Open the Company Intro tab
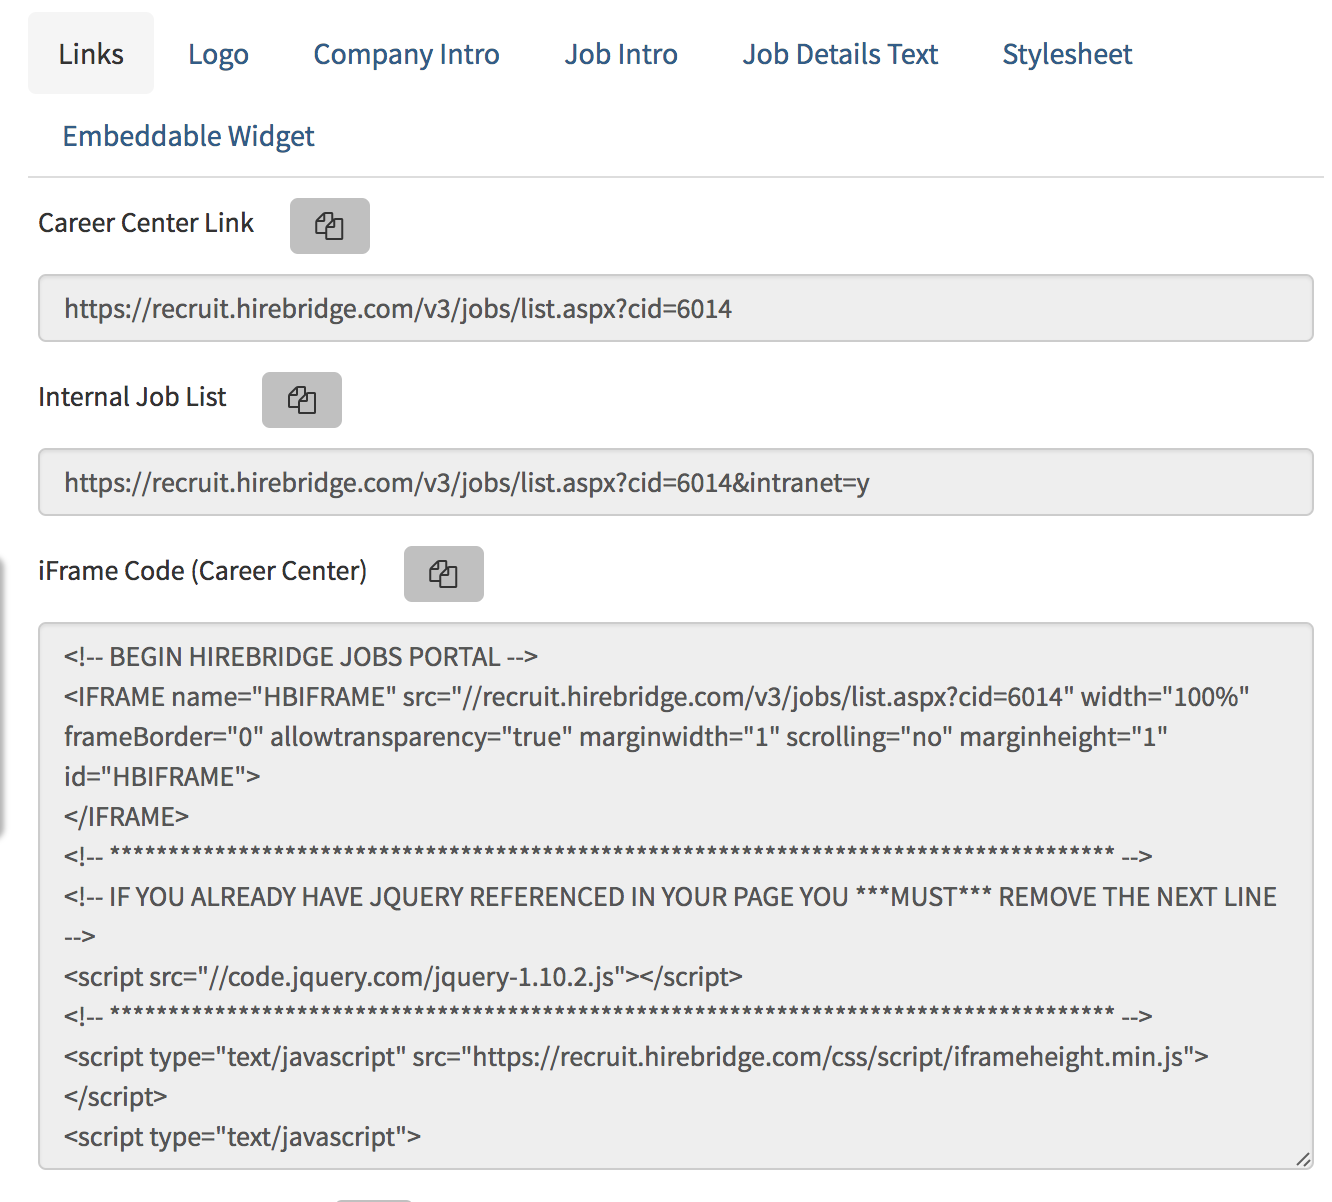 (x=406, y=54)
